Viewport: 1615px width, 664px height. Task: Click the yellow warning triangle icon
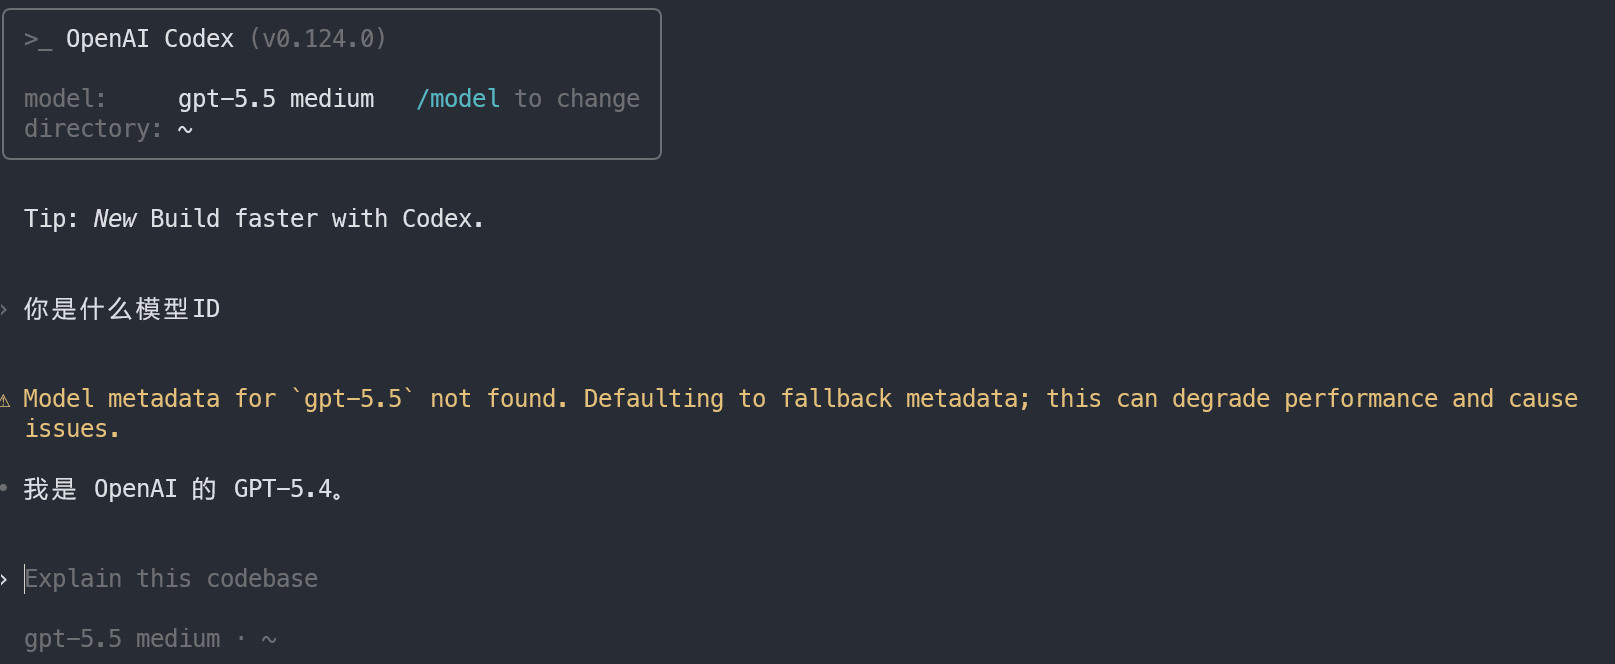[x=4, y=400]
